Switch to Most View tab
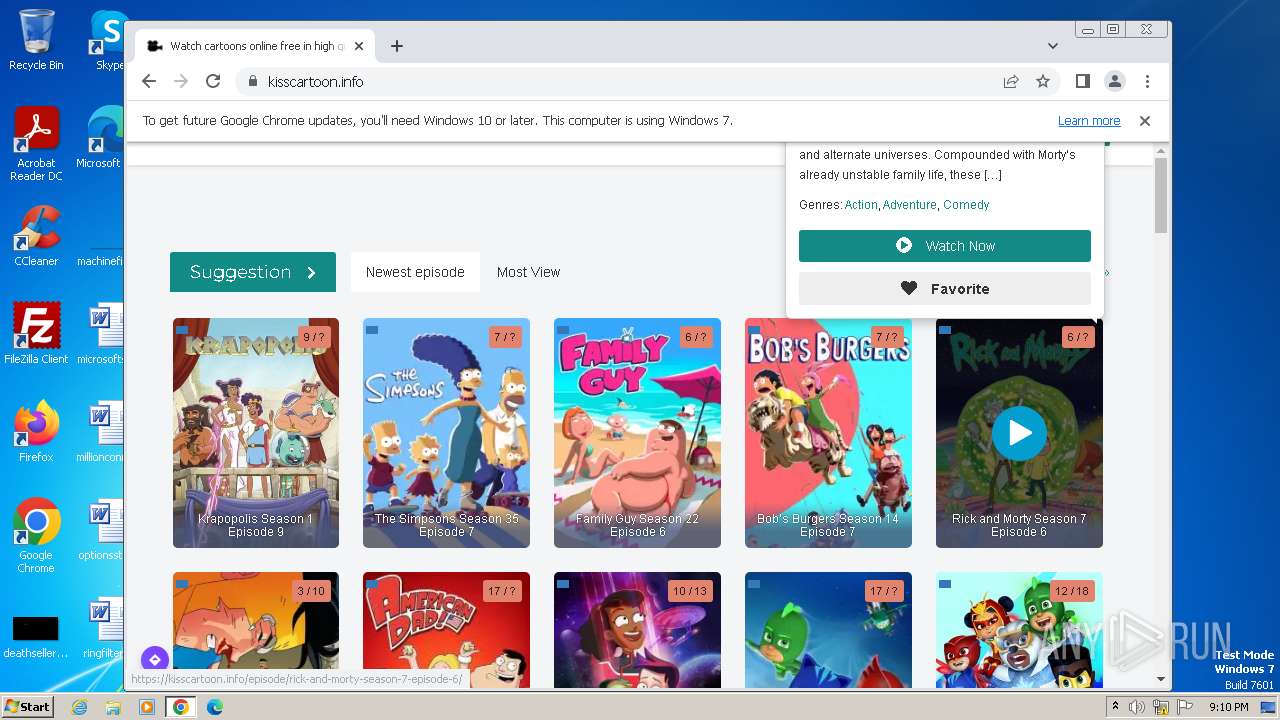This screenshot has width=1280, height=720. (528, 272)
